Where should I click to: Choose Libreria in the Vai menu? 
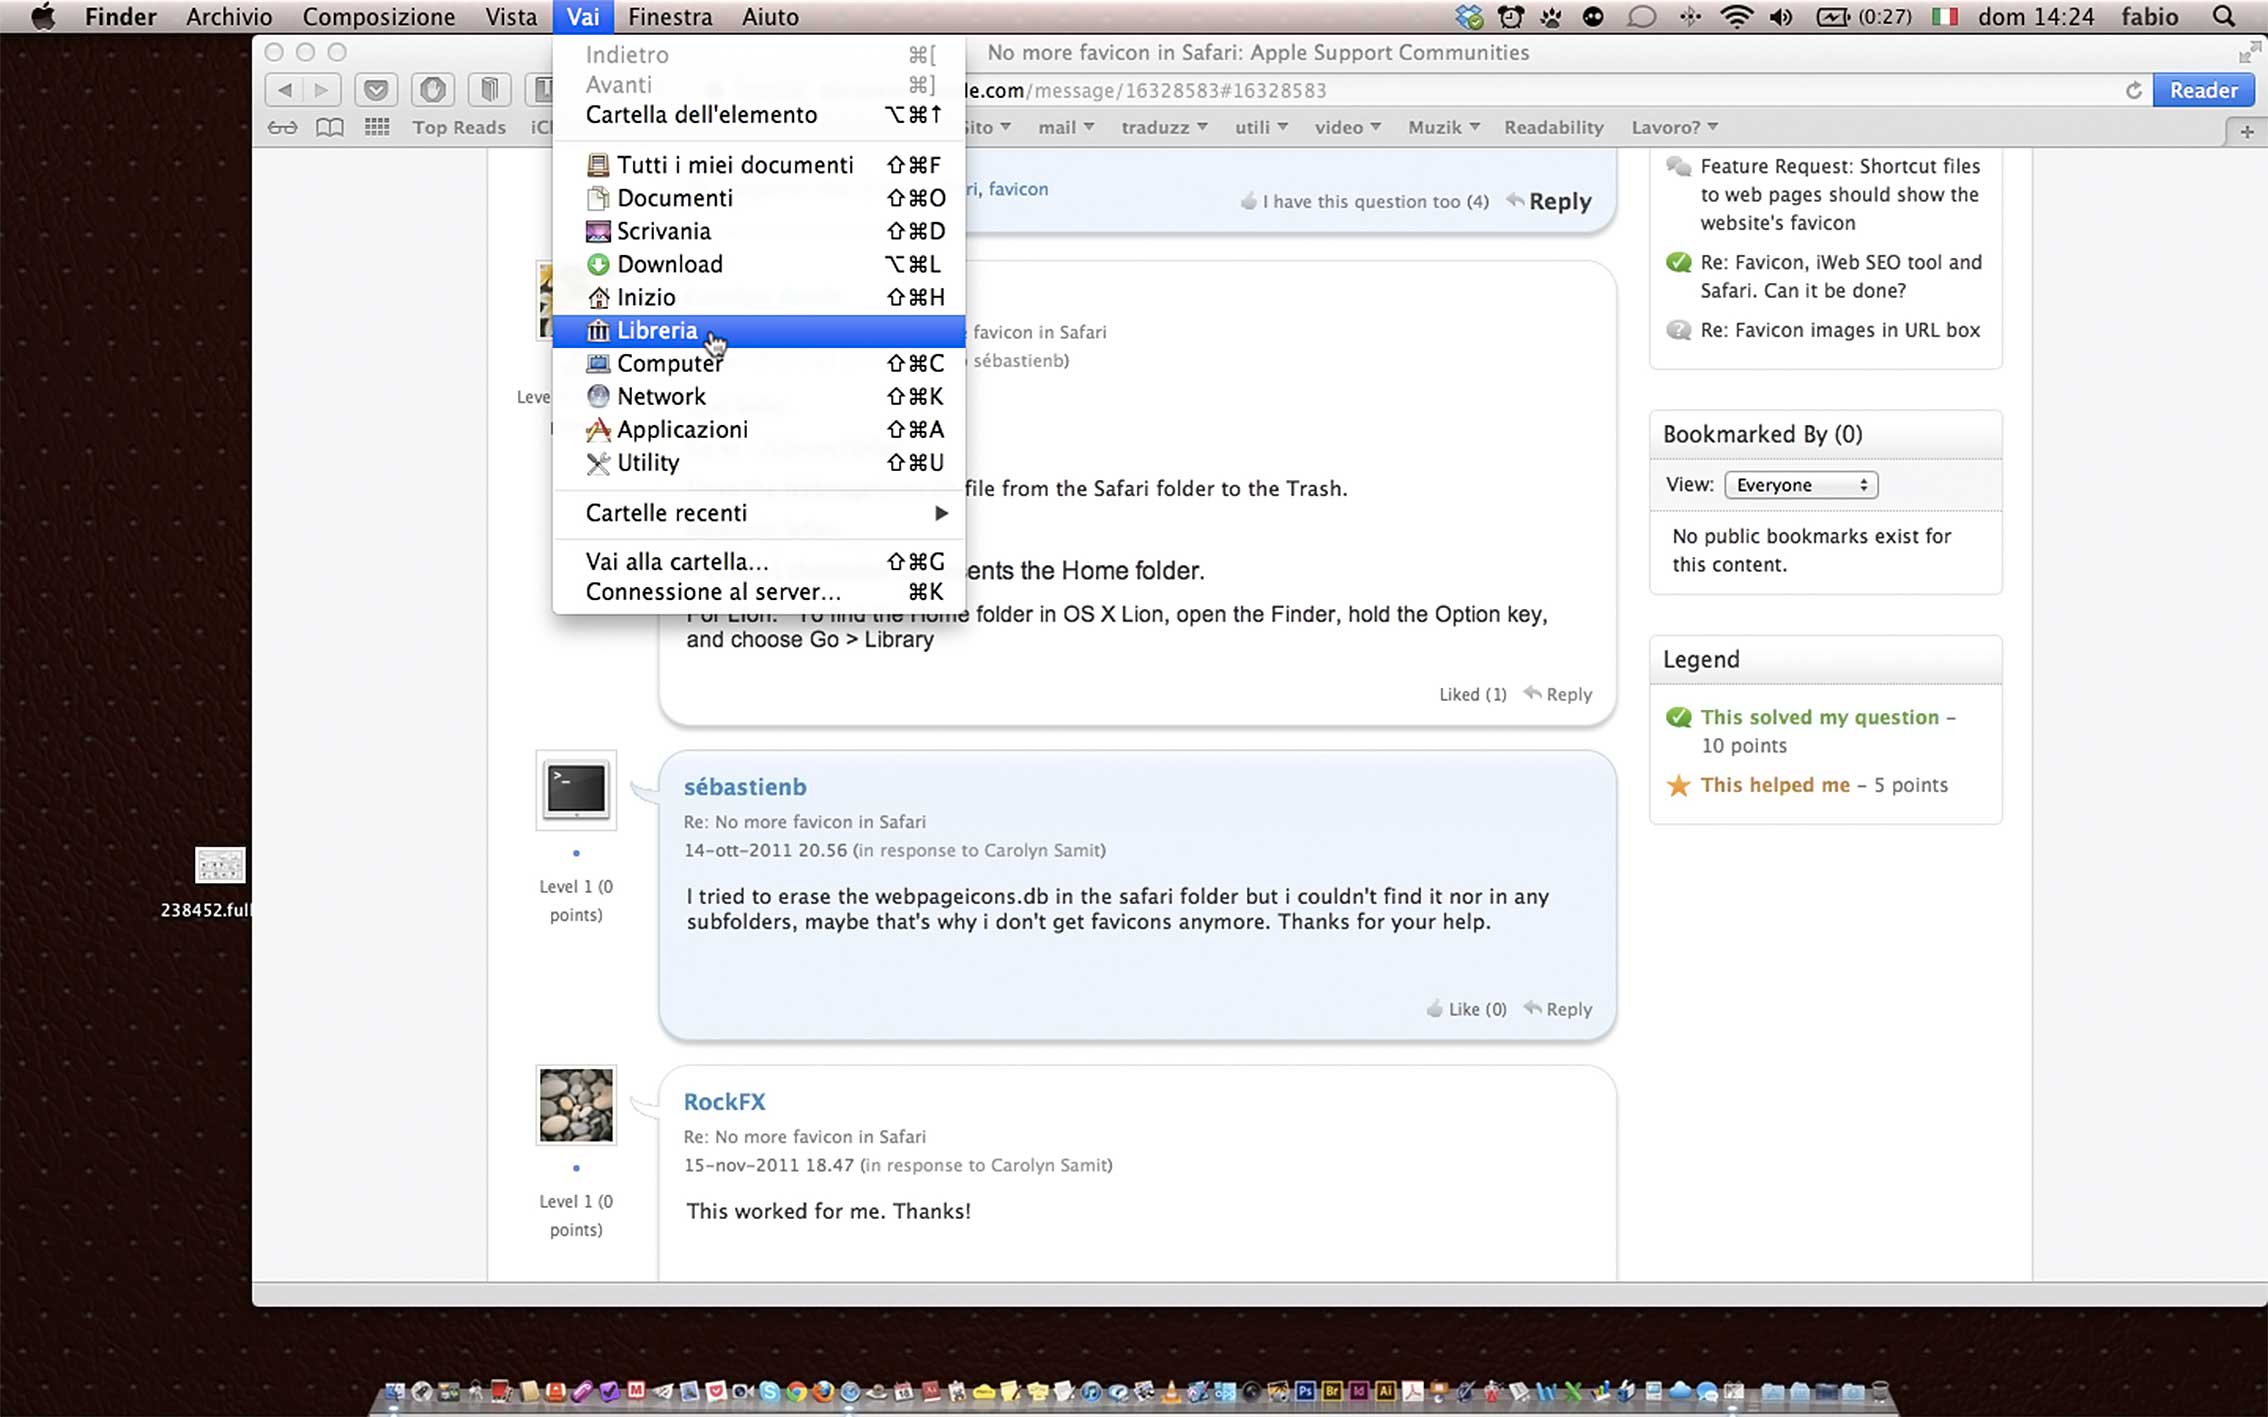click(657, 331)
